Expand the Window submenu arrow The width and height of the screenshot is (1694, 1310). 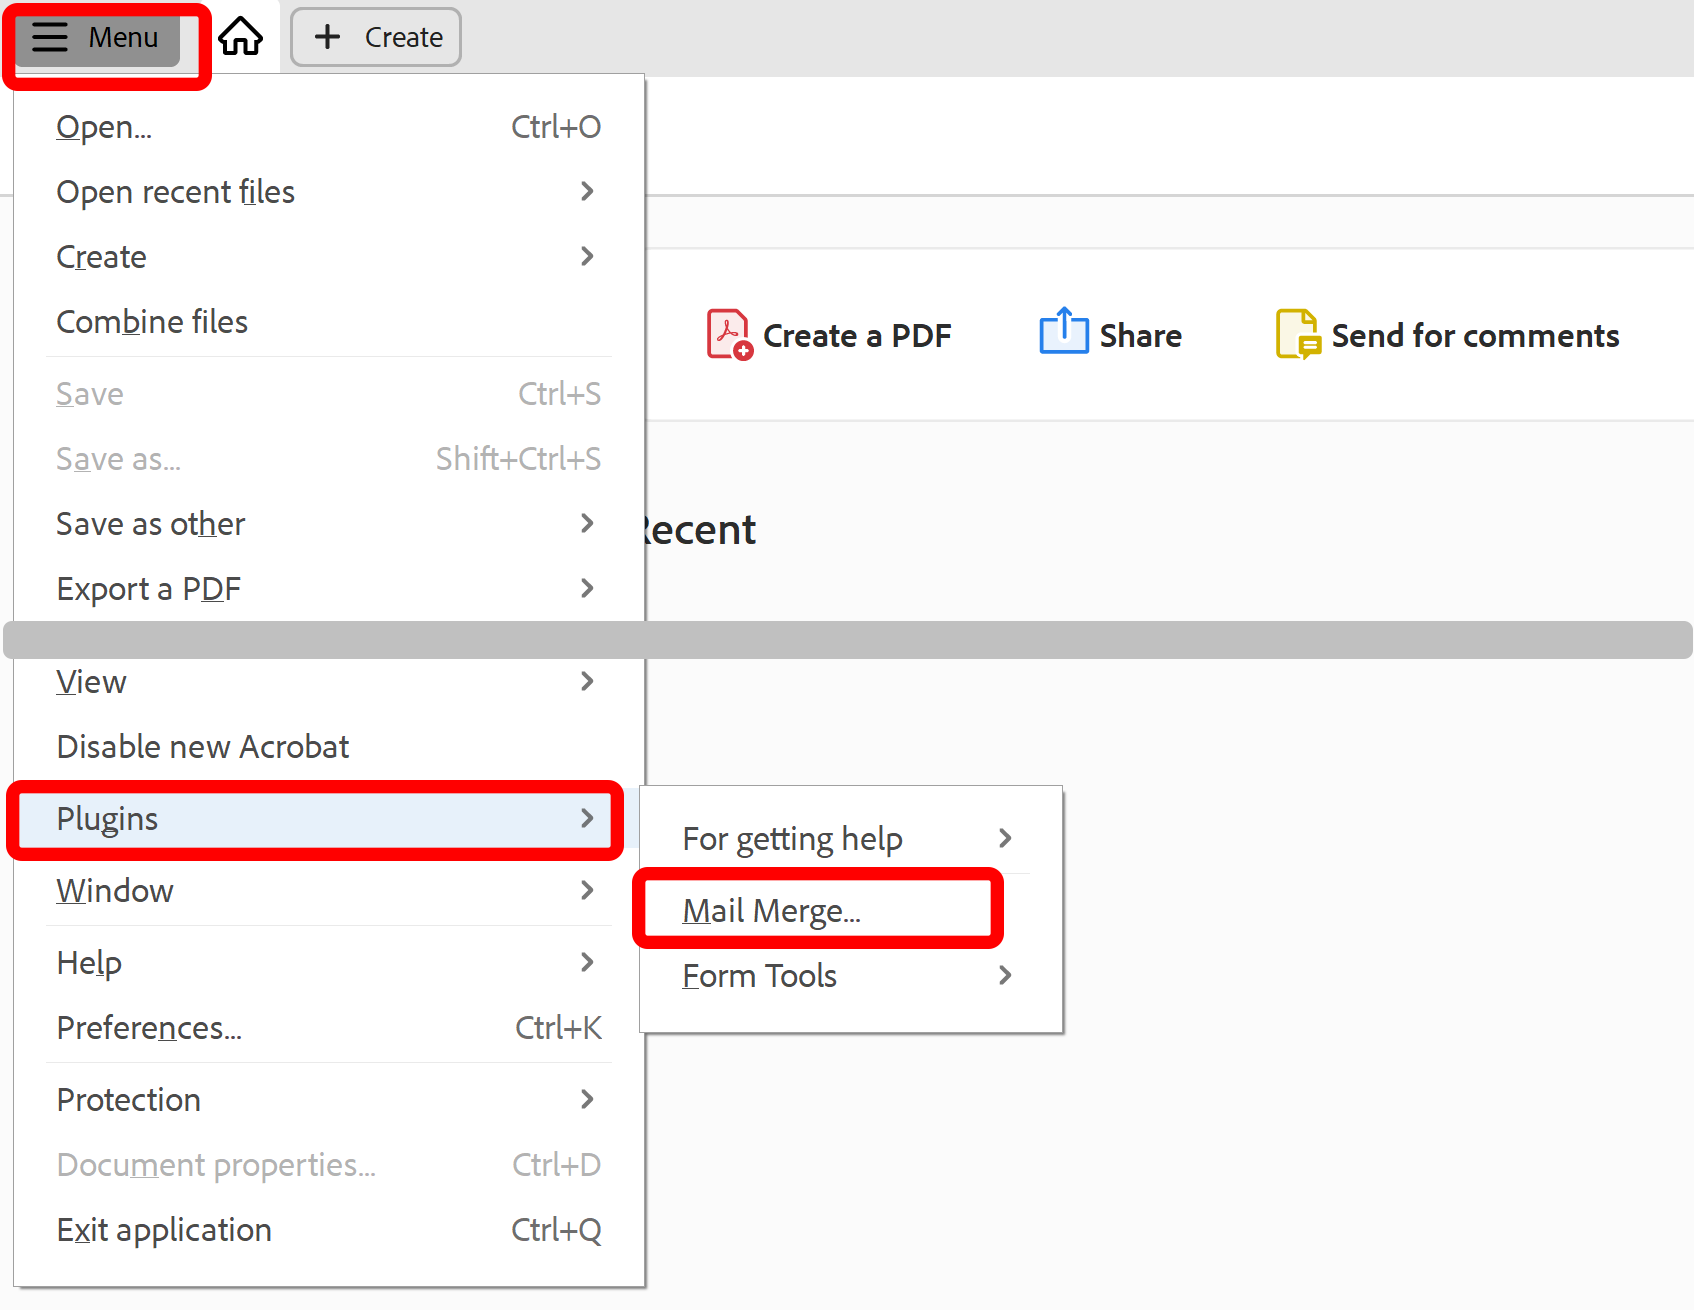tap(587, 890)
